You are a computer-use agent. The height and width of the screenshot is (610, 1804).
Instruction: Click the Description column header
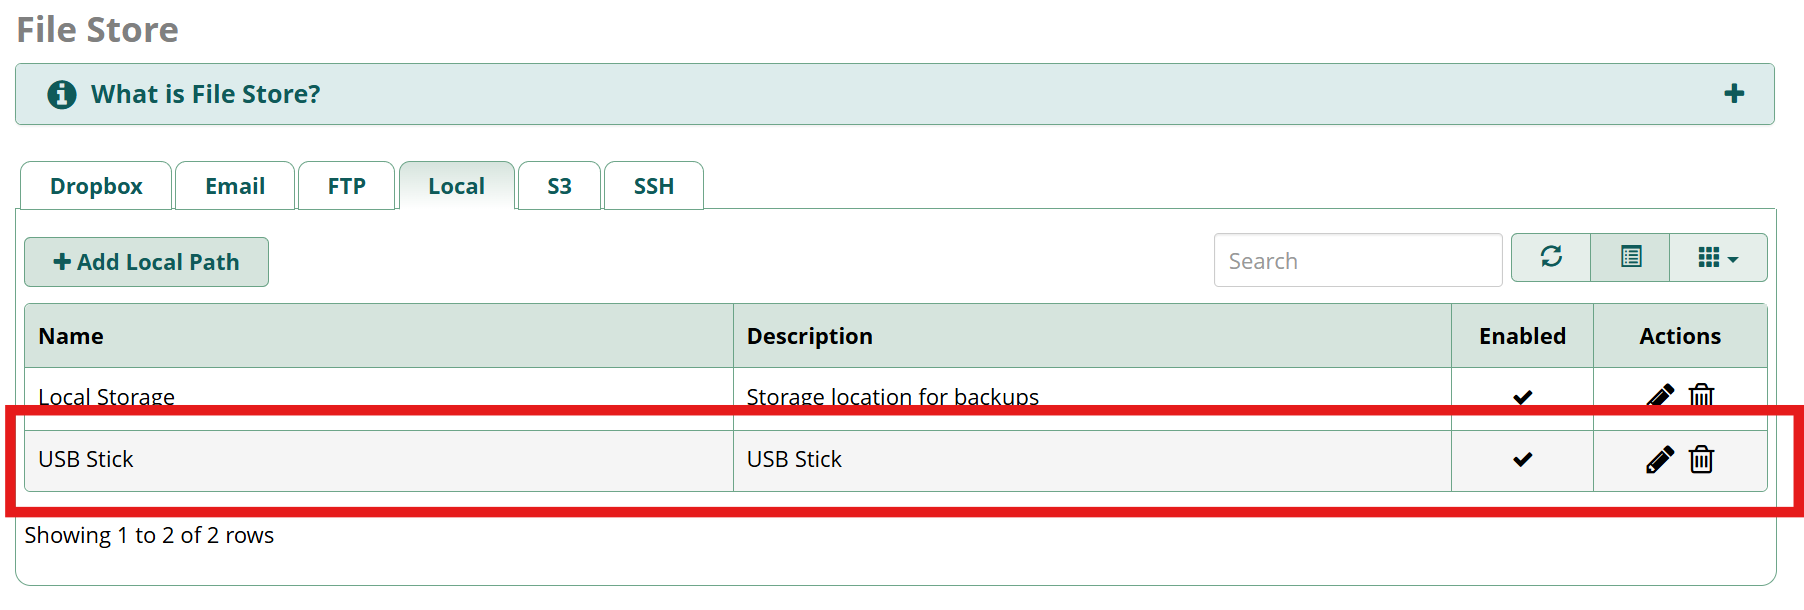[x=809, y=336]
